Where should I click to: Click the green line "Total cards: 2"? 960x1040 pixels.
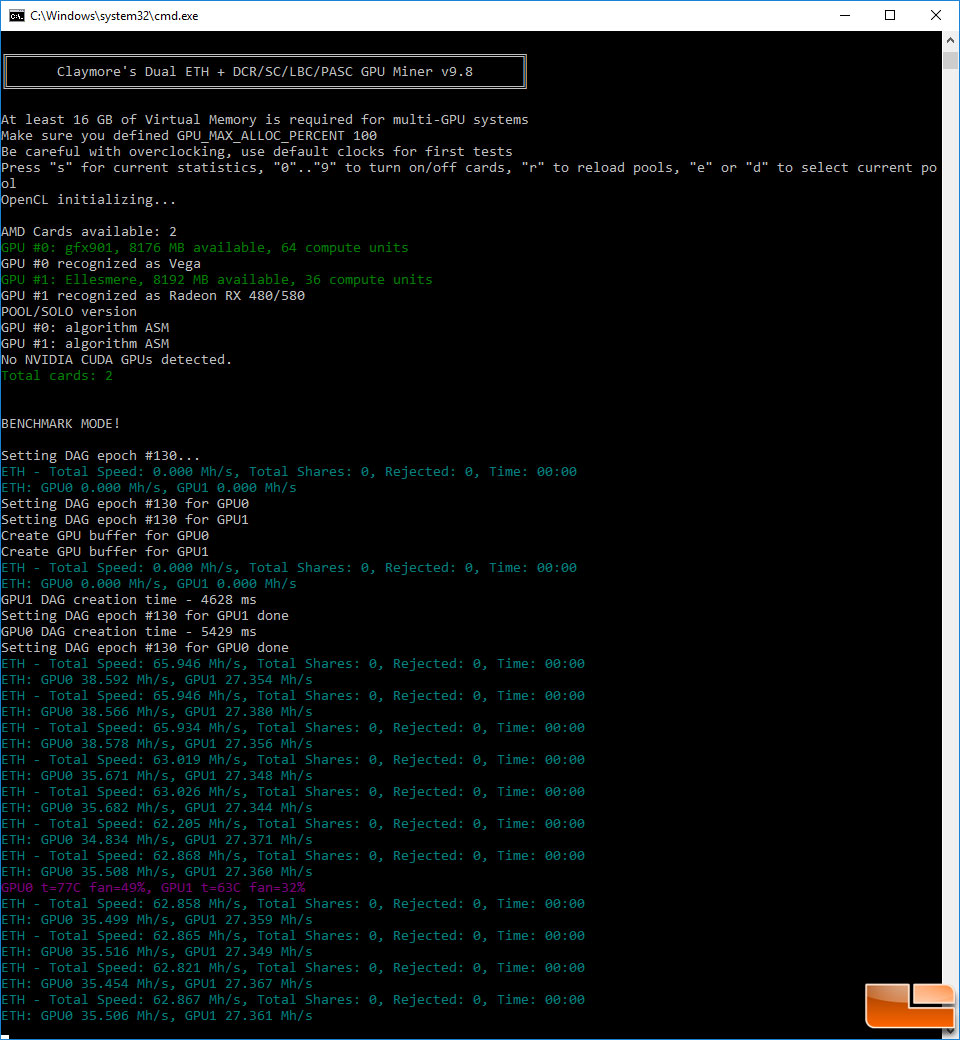[x=57, y=375]
